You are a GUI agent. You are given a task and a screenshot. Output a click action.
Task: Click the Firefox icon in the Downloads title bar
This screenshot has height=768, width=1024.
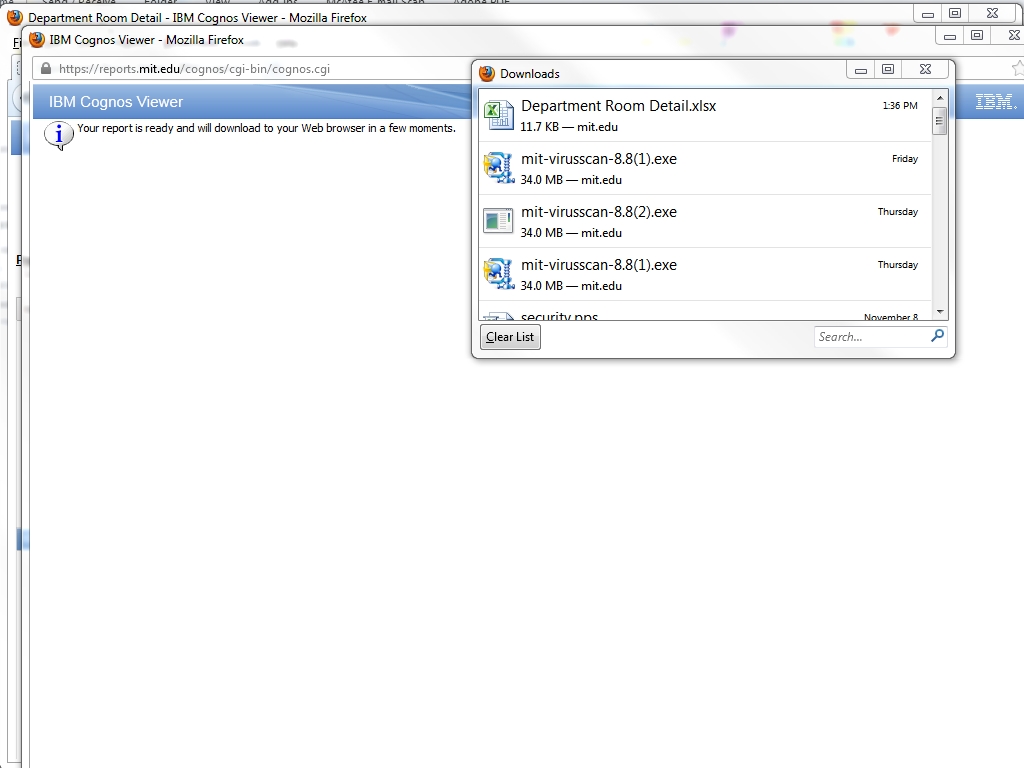pos(487,73)
